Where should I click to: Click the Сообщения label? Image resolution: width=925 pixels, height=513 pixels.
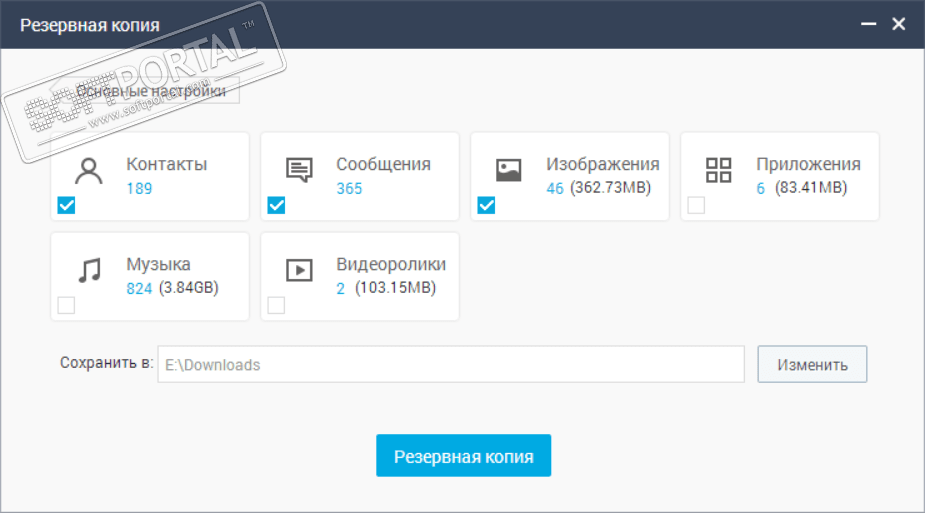click(x=383, y=164)
